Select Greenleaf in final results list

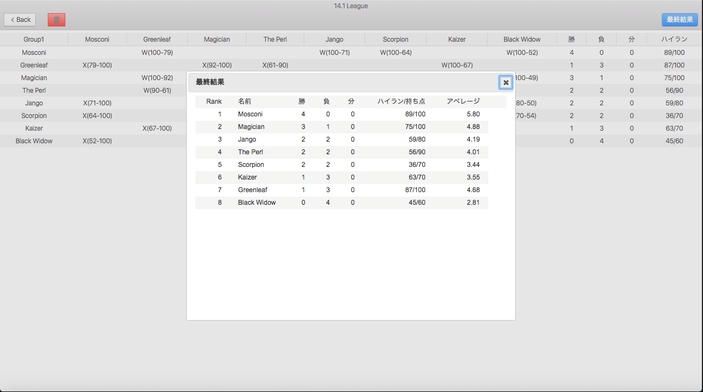[x=253, y=189]
